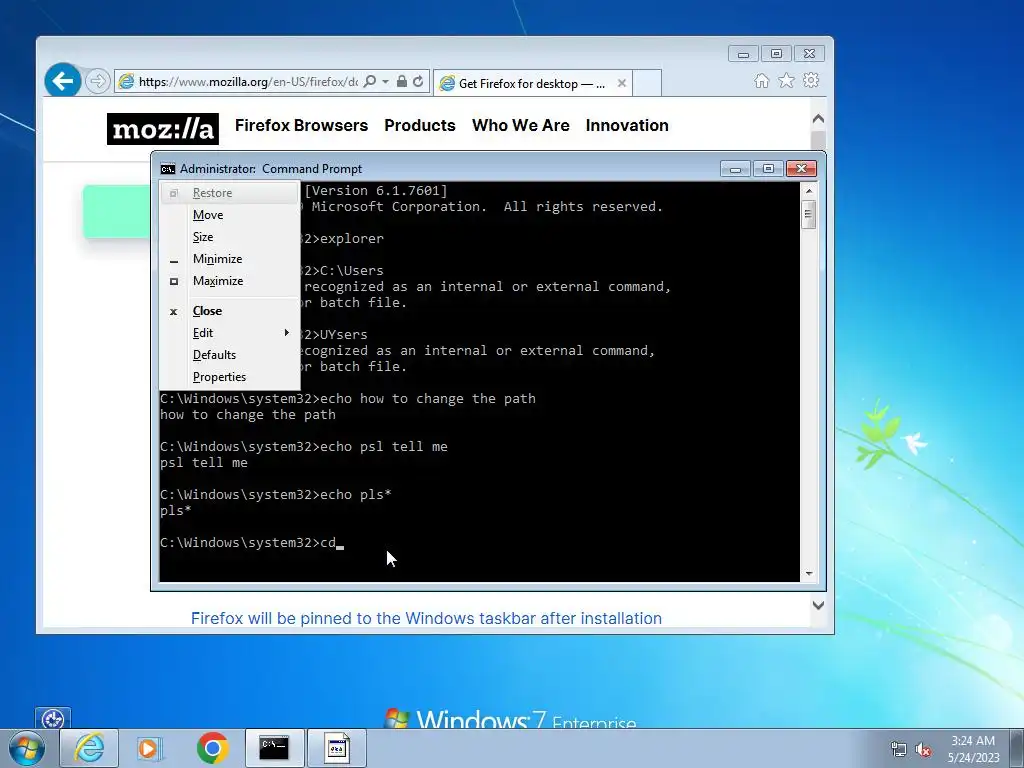Click 'echo how to change the path' line

(348, 399)
